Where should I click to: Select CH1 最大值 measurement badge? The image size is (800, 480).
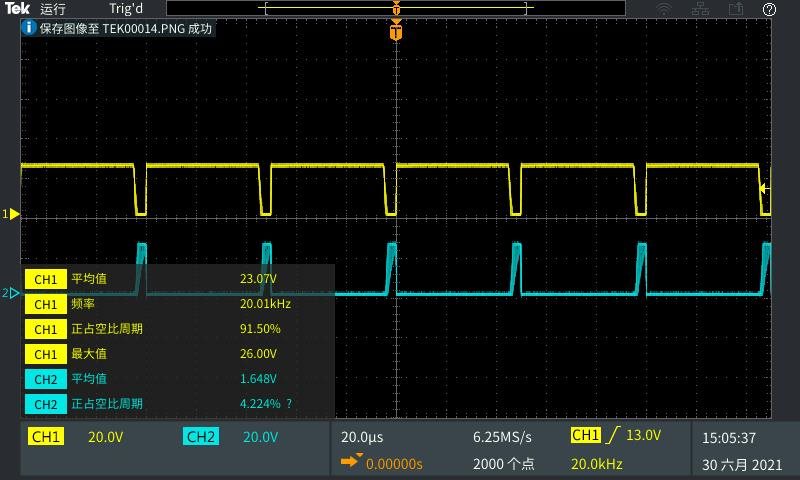coord(46,354)
